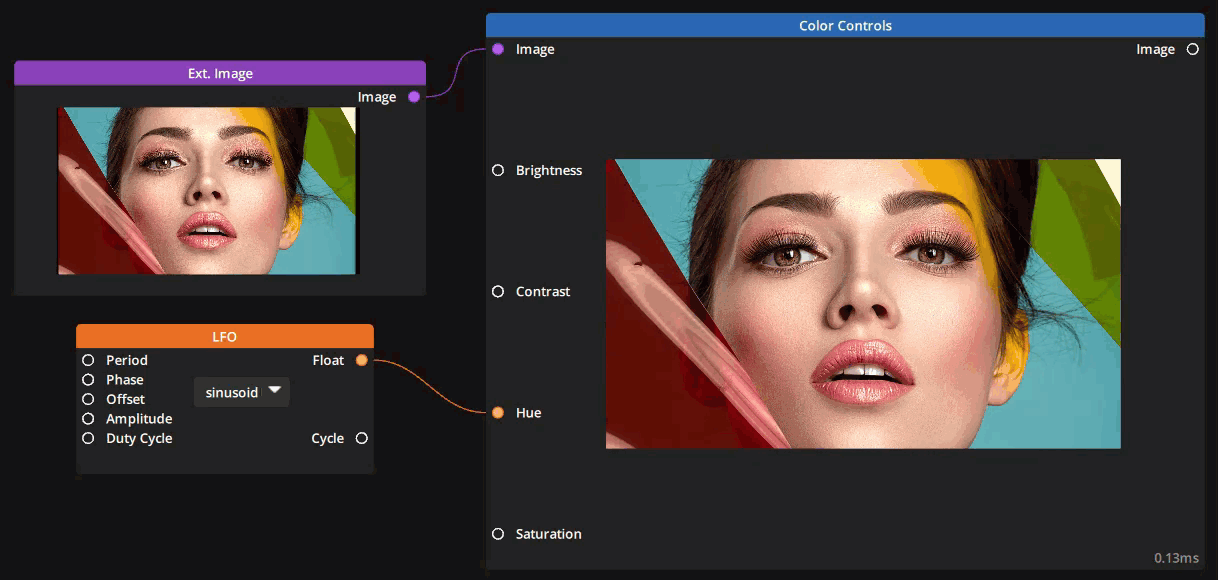The width and height of the screenshot is (1218, 580).
Task: Click the LFO Cycle output port
Action: (362, 438)
